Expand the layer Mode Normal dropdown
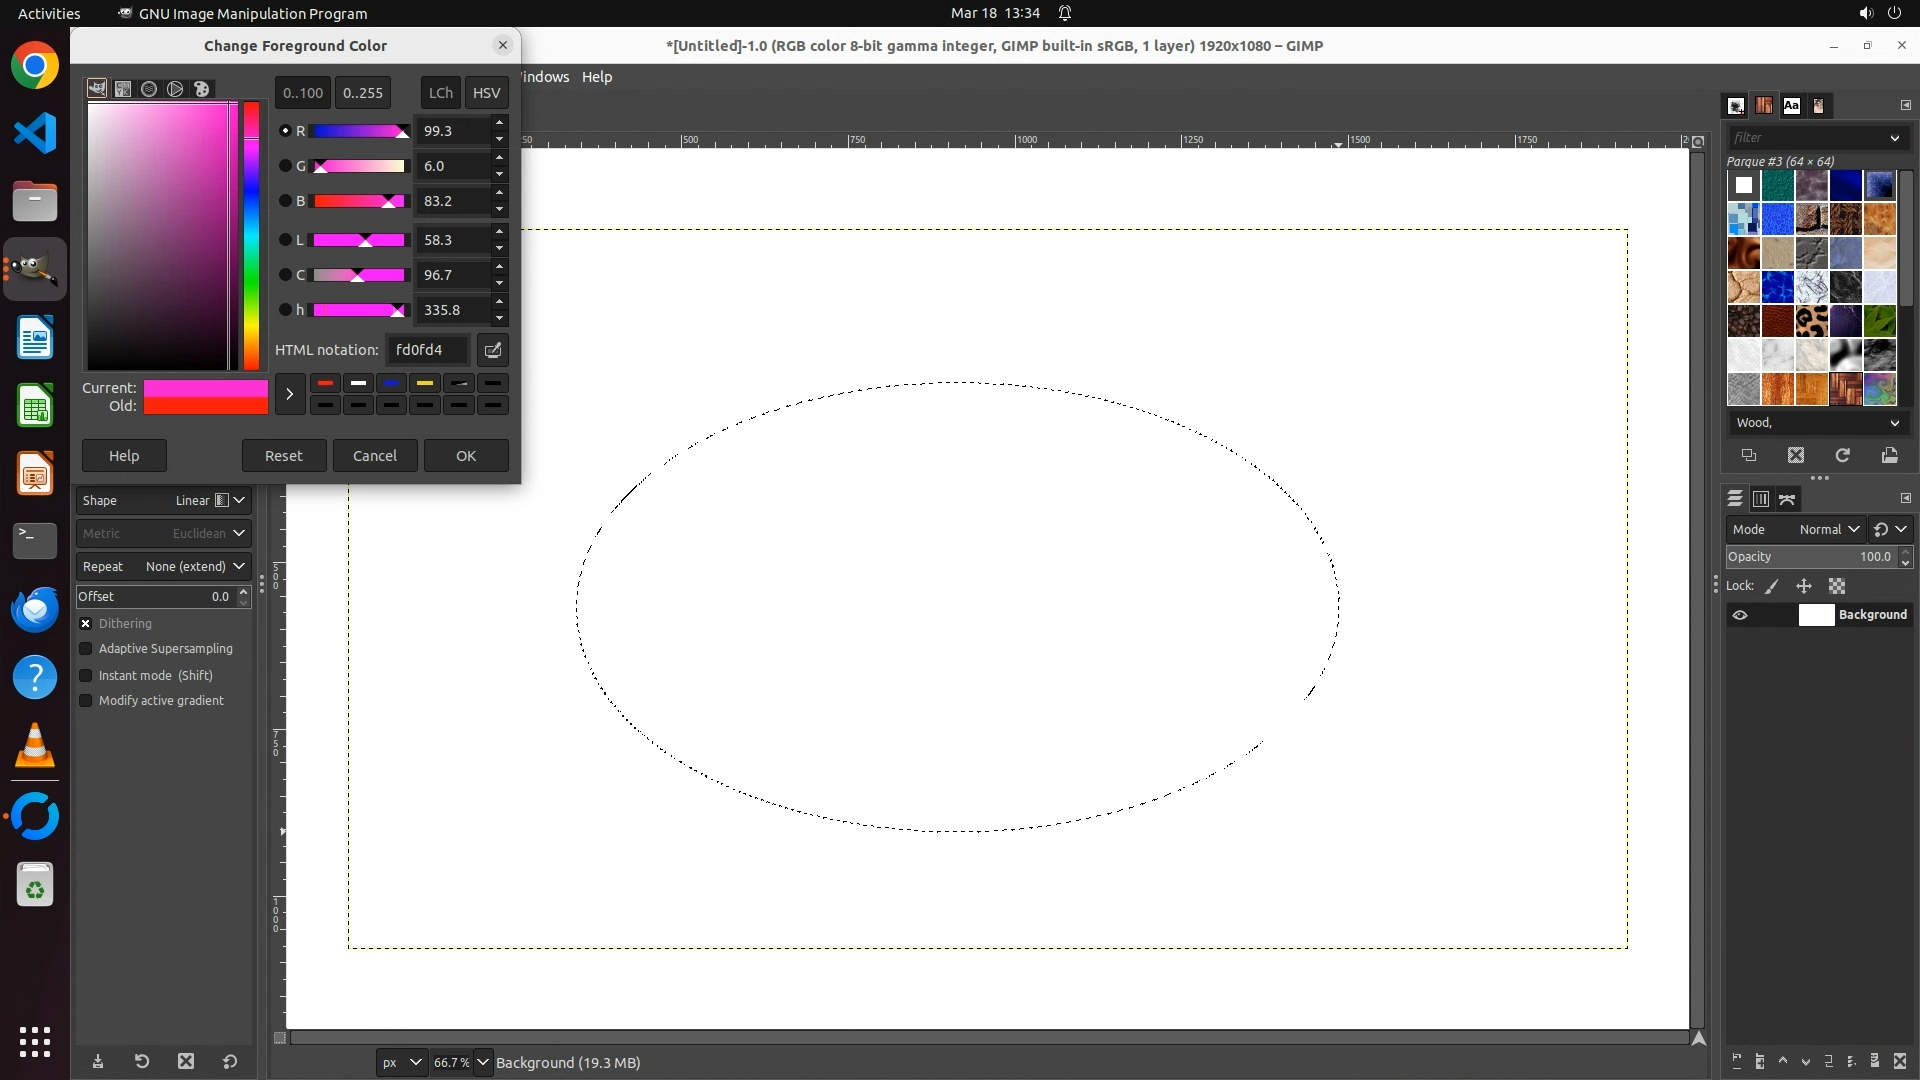Image resolution: width=1920 pixels, height=1080 pixels. [x=1826, y=530]
